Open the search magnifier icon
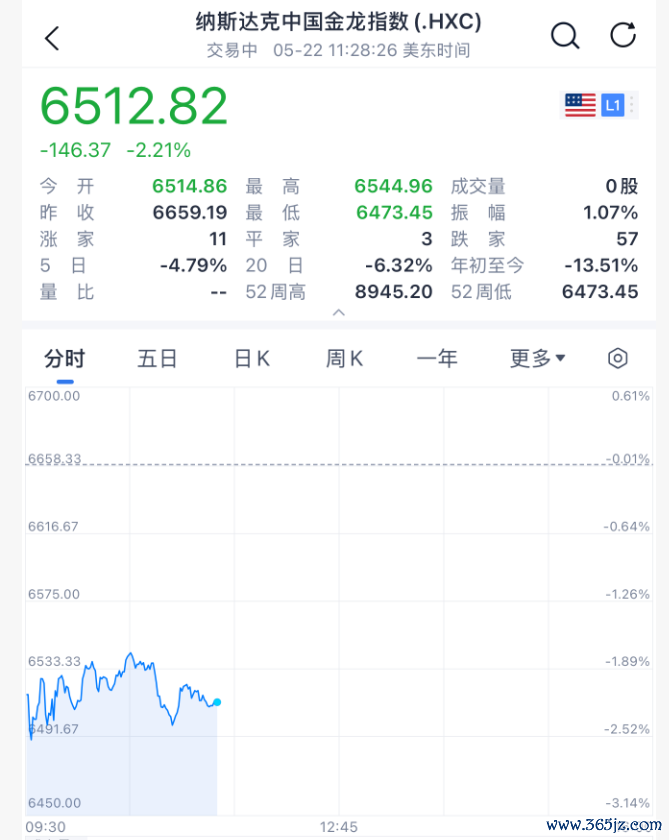The height and width of the screenshot is (840, 669). click(565, 36)
